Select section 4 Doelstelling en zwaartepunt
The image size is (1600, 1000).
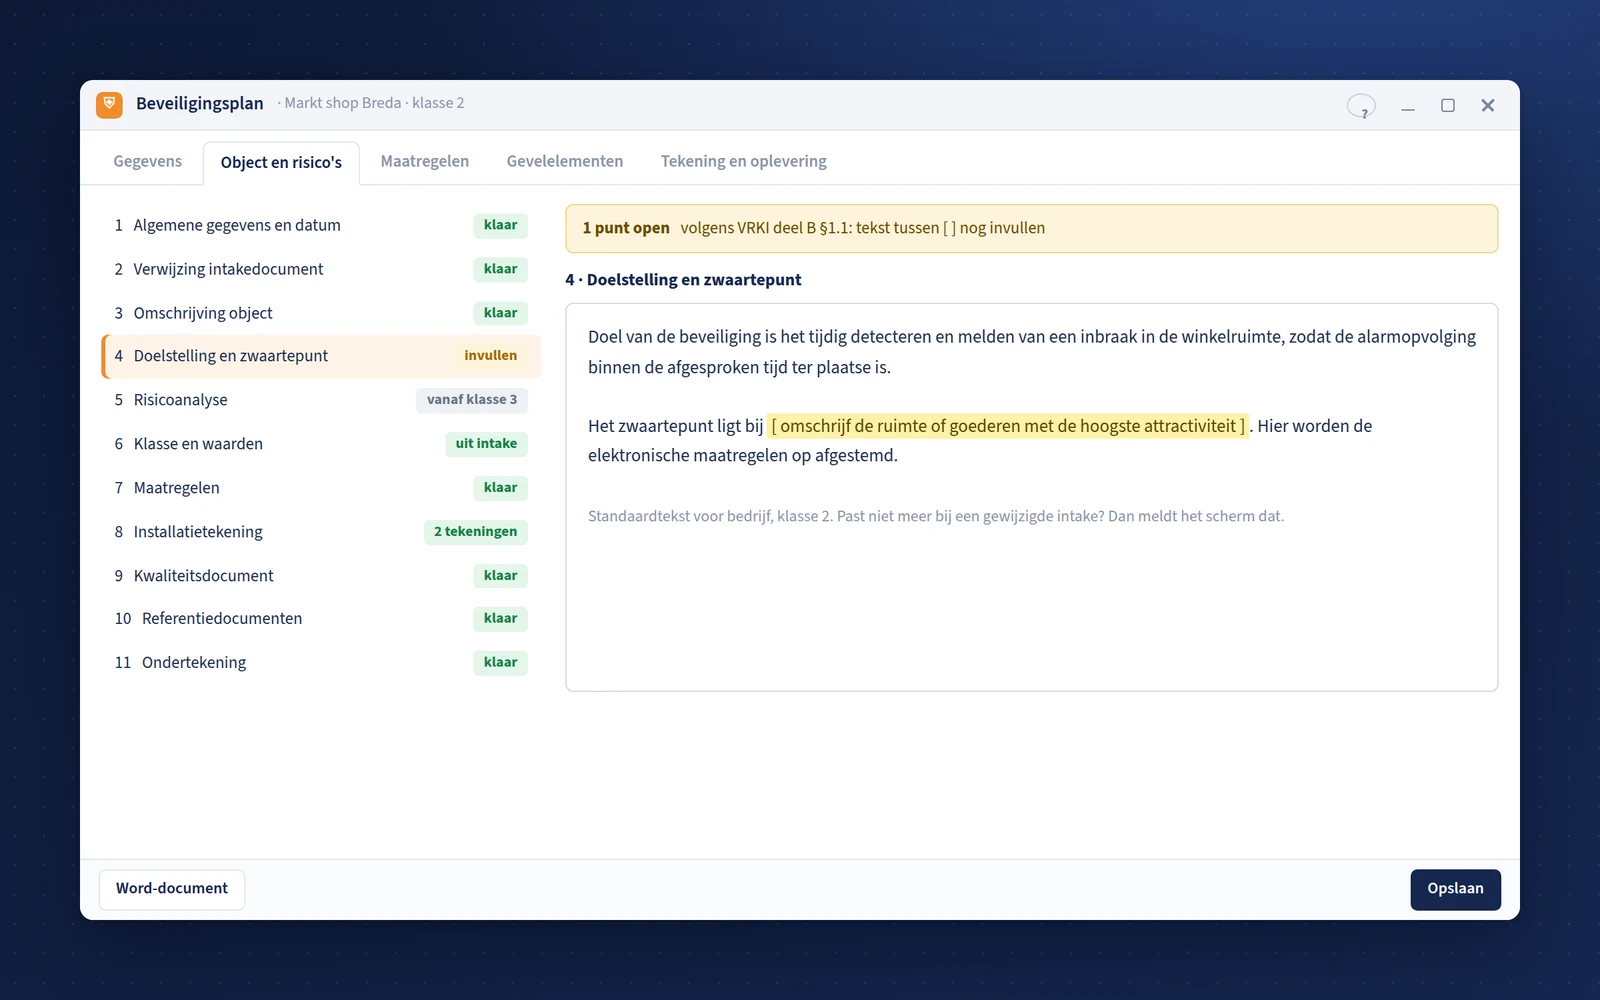(x=321, y=357)
